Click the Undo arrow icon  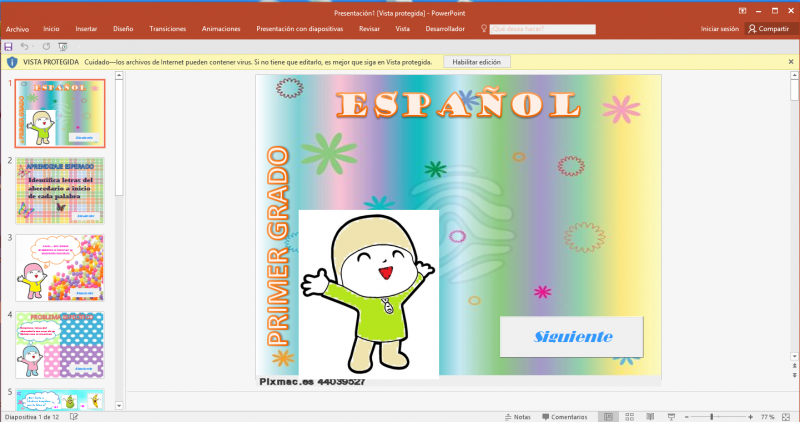point(23,46)
